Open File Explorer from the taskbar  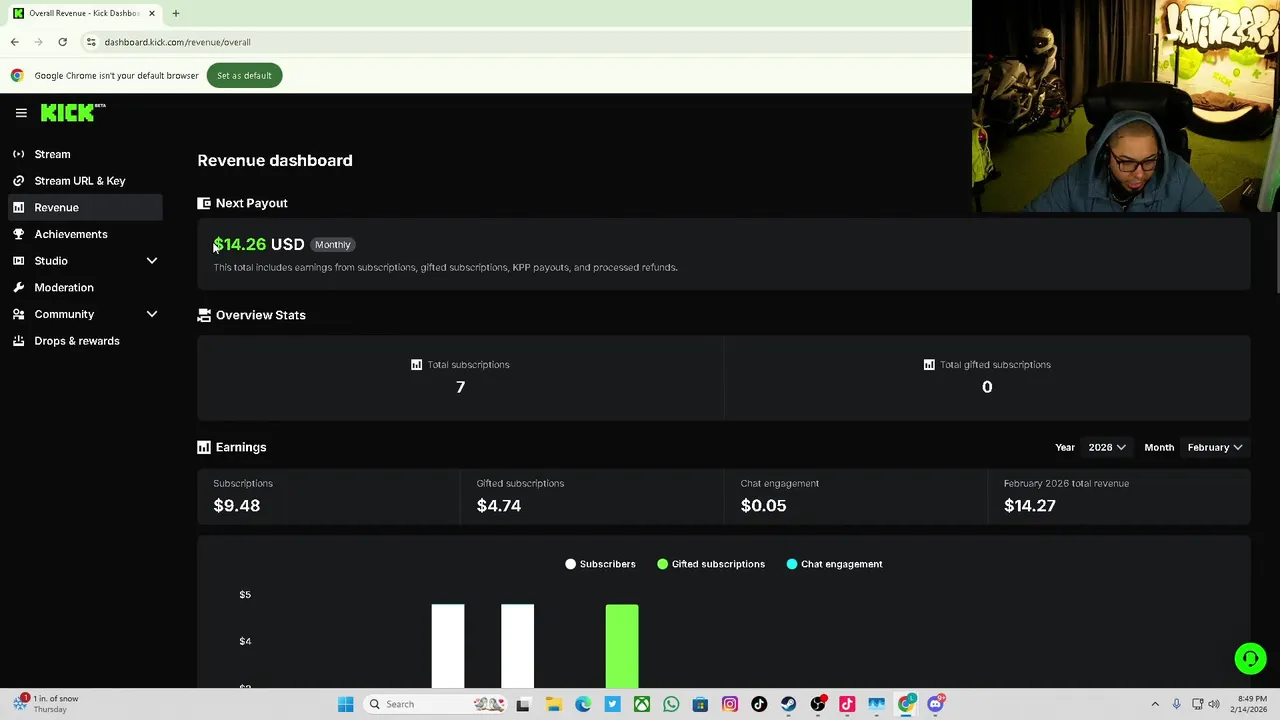553,704
